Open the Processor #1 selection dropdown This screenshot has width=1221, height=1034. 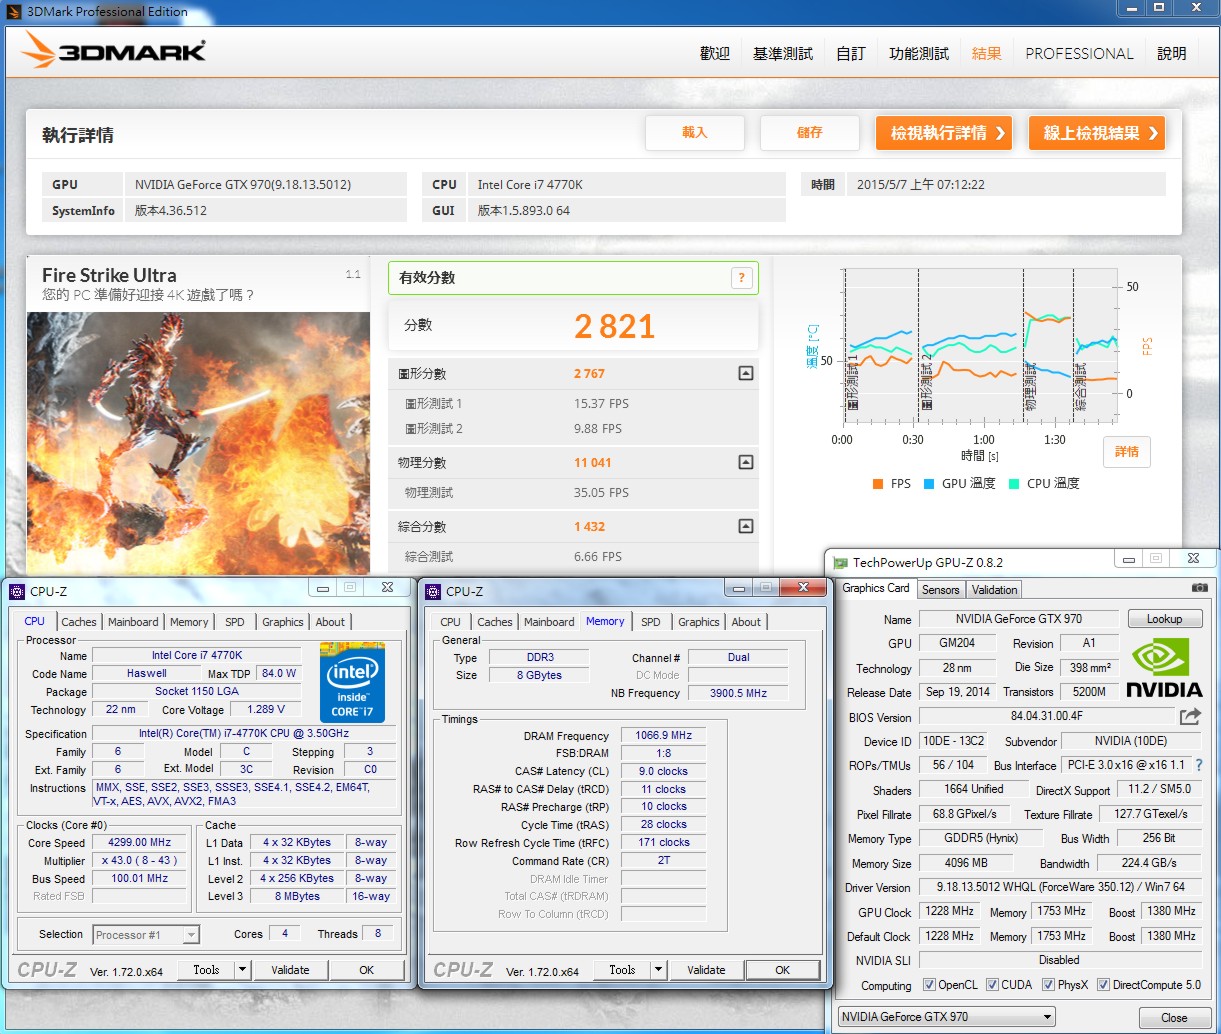(x=146, y=935)
